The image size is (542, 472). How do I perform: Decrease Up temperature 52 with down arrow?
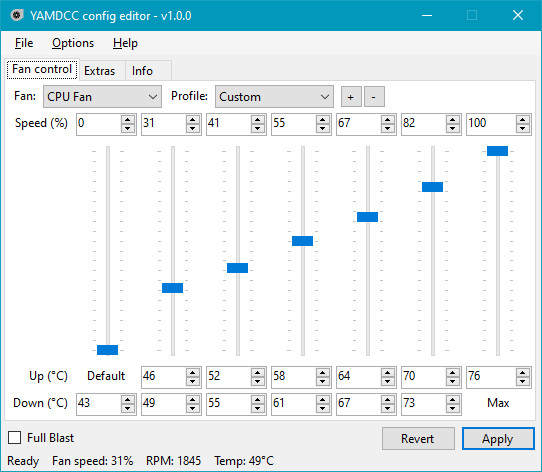pyautogui.click(x=258, y=381)
